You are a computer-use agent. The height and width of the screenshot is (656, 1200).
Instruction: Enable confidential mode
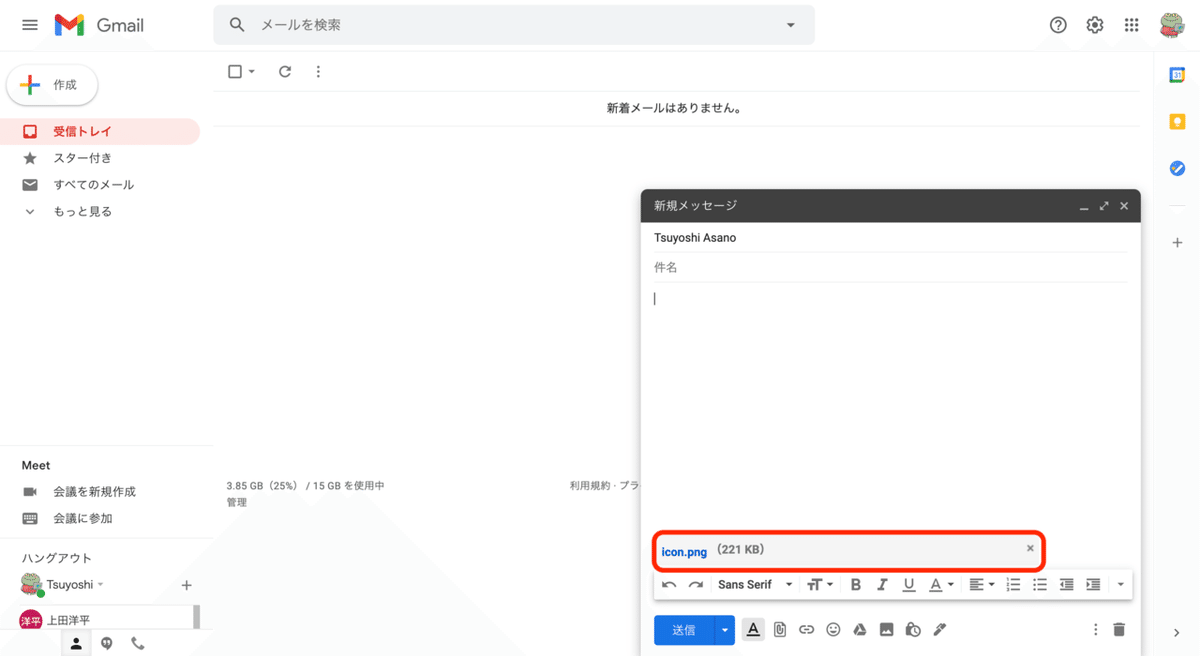(912, 629)
